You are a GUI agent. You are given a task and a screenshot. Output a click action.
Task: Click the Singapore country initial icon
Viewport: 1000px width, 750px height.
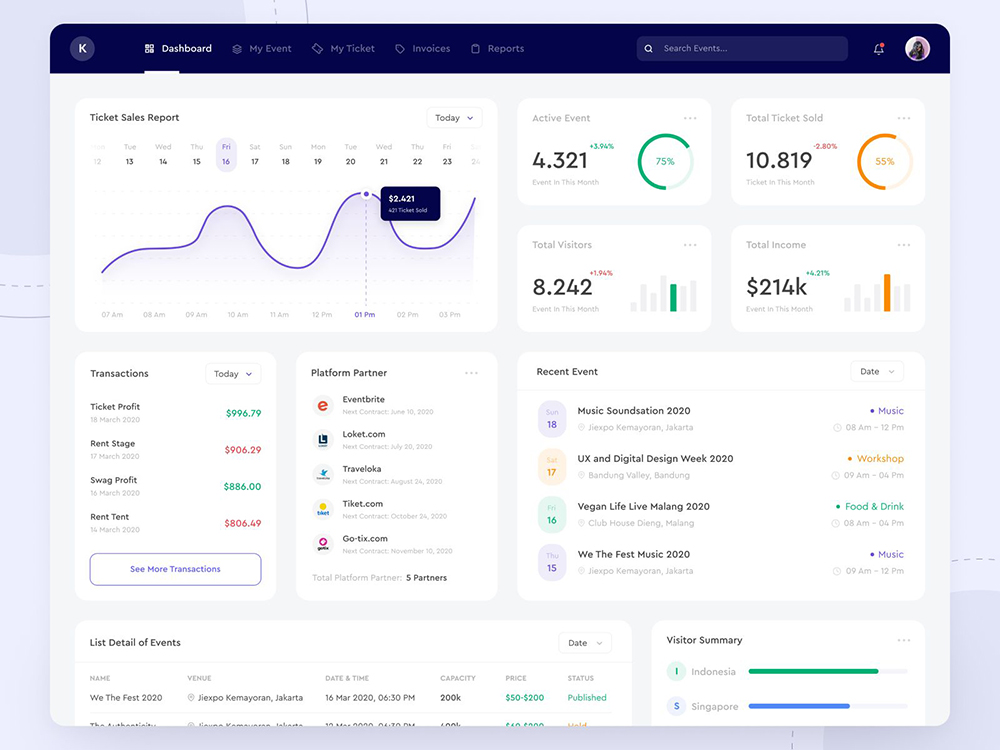676,706
